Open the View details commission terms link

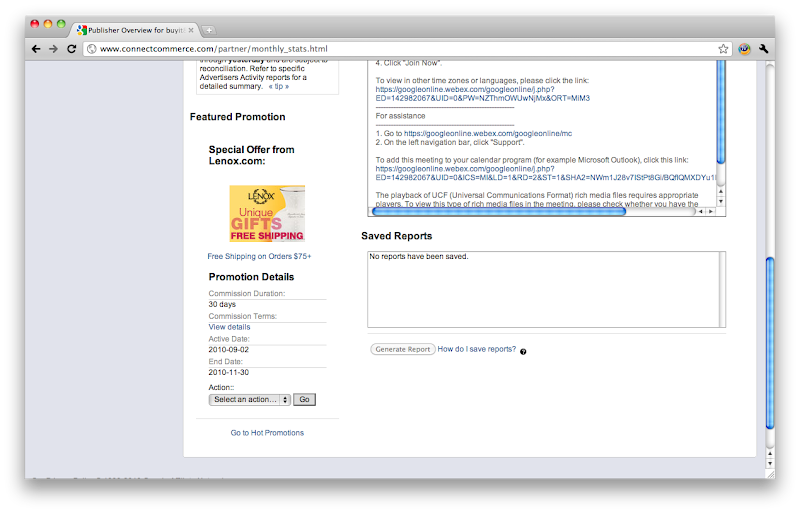coord(229,327)
